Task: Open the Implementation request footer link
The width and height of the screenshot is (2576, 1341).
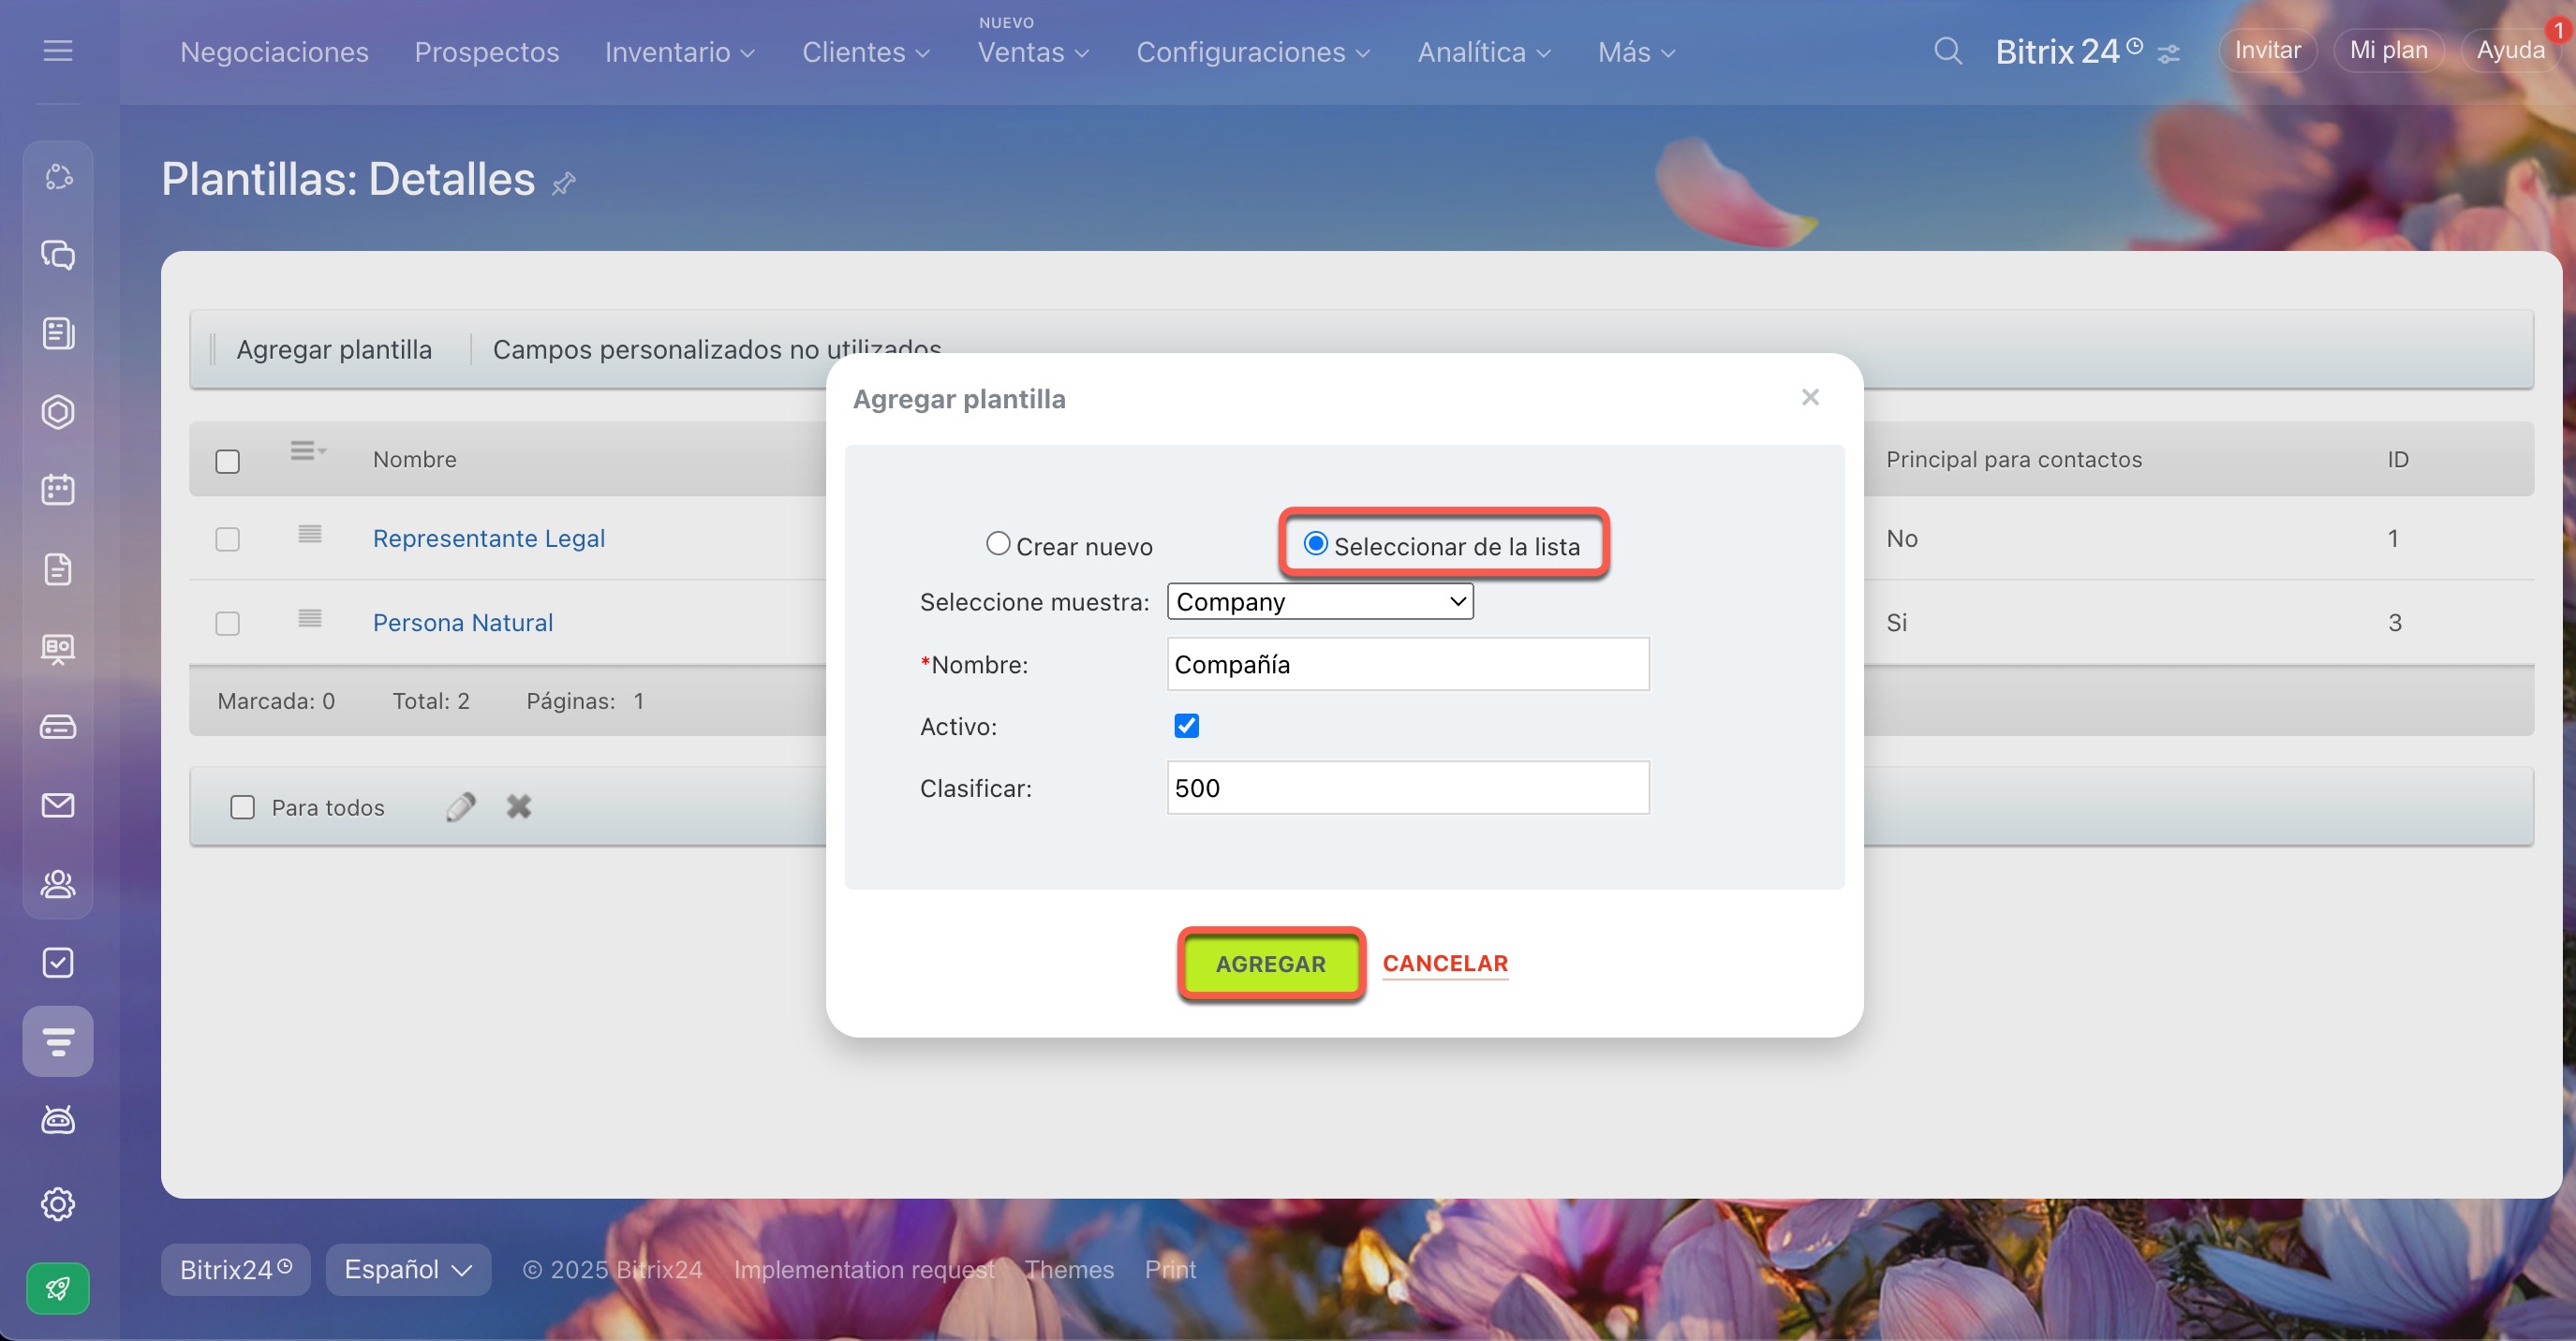Action: (x=865, y=1269)
